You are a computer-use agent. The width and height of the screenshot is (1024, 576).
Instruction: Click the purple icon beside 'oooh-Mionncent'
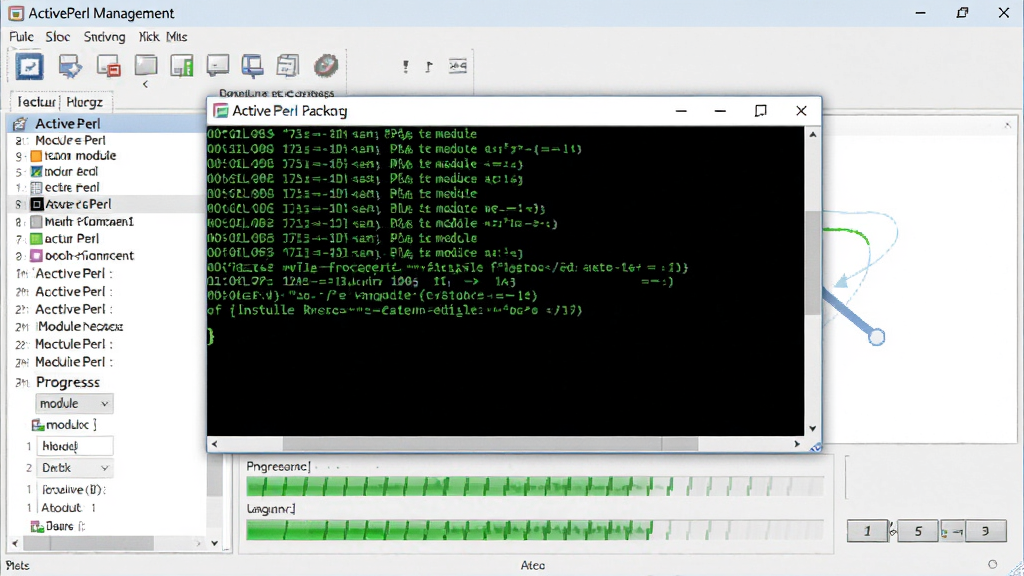pos(37,256)
